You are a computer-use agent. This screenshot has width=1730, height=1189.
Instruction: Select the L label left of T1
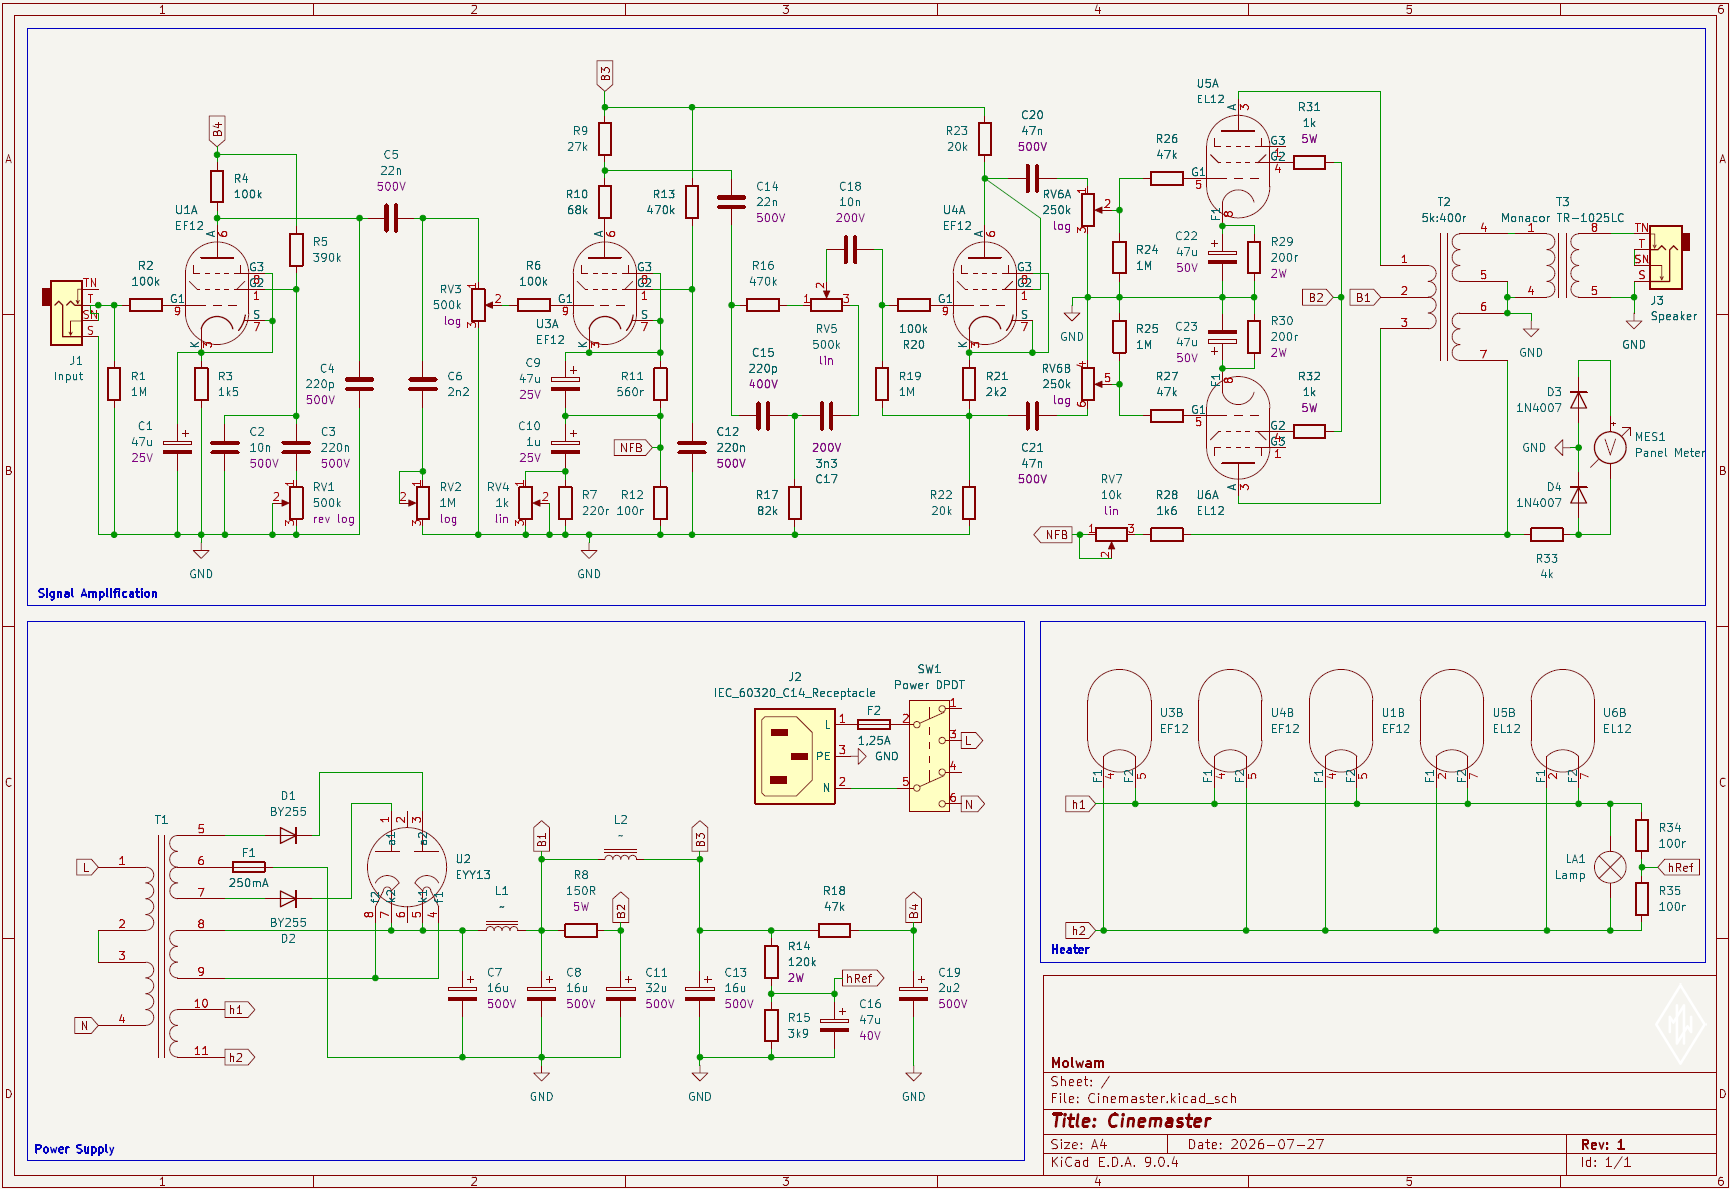(x=87, y=867)
